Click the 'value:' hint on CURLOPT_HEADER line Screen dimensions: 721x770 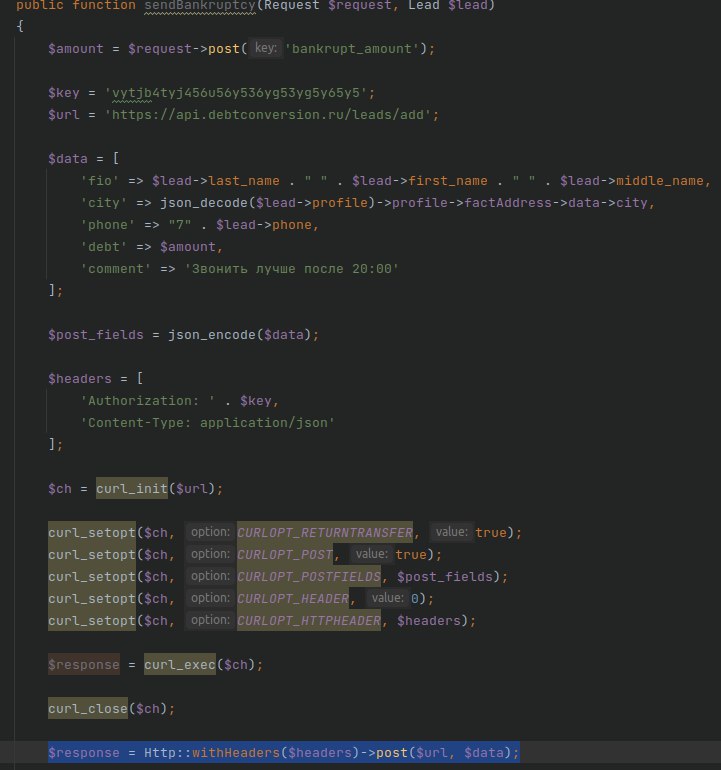(387, 598)
